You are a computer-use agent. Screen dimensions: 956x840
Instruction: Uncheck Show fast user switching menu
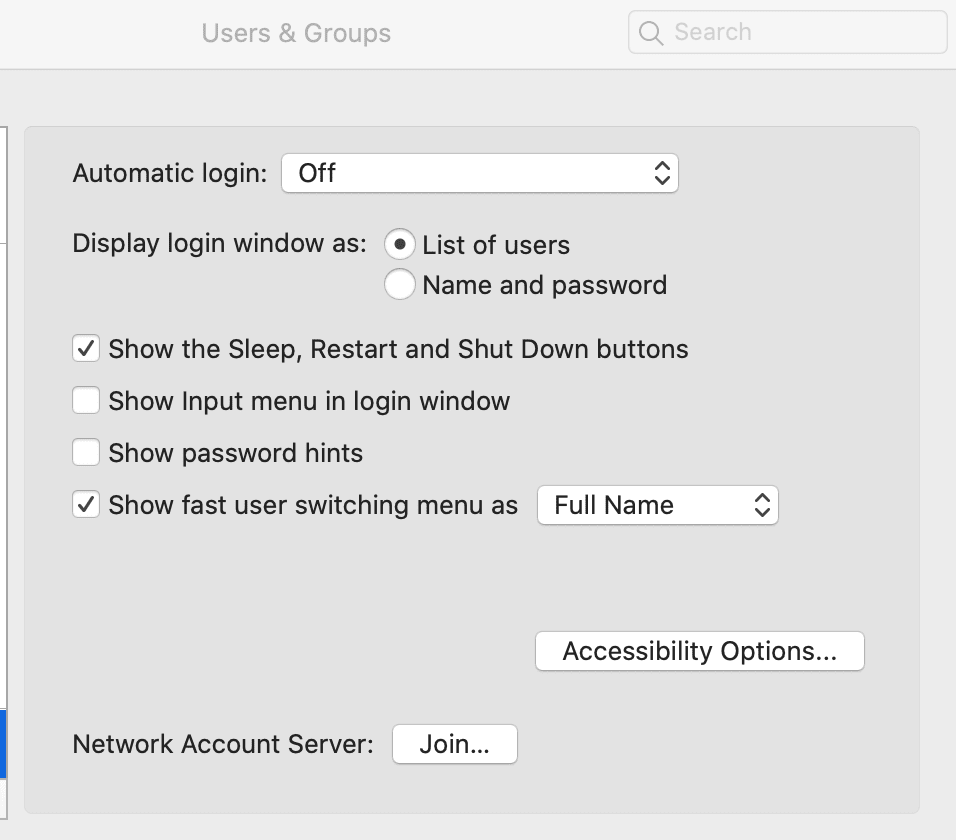tap(87, 505)
